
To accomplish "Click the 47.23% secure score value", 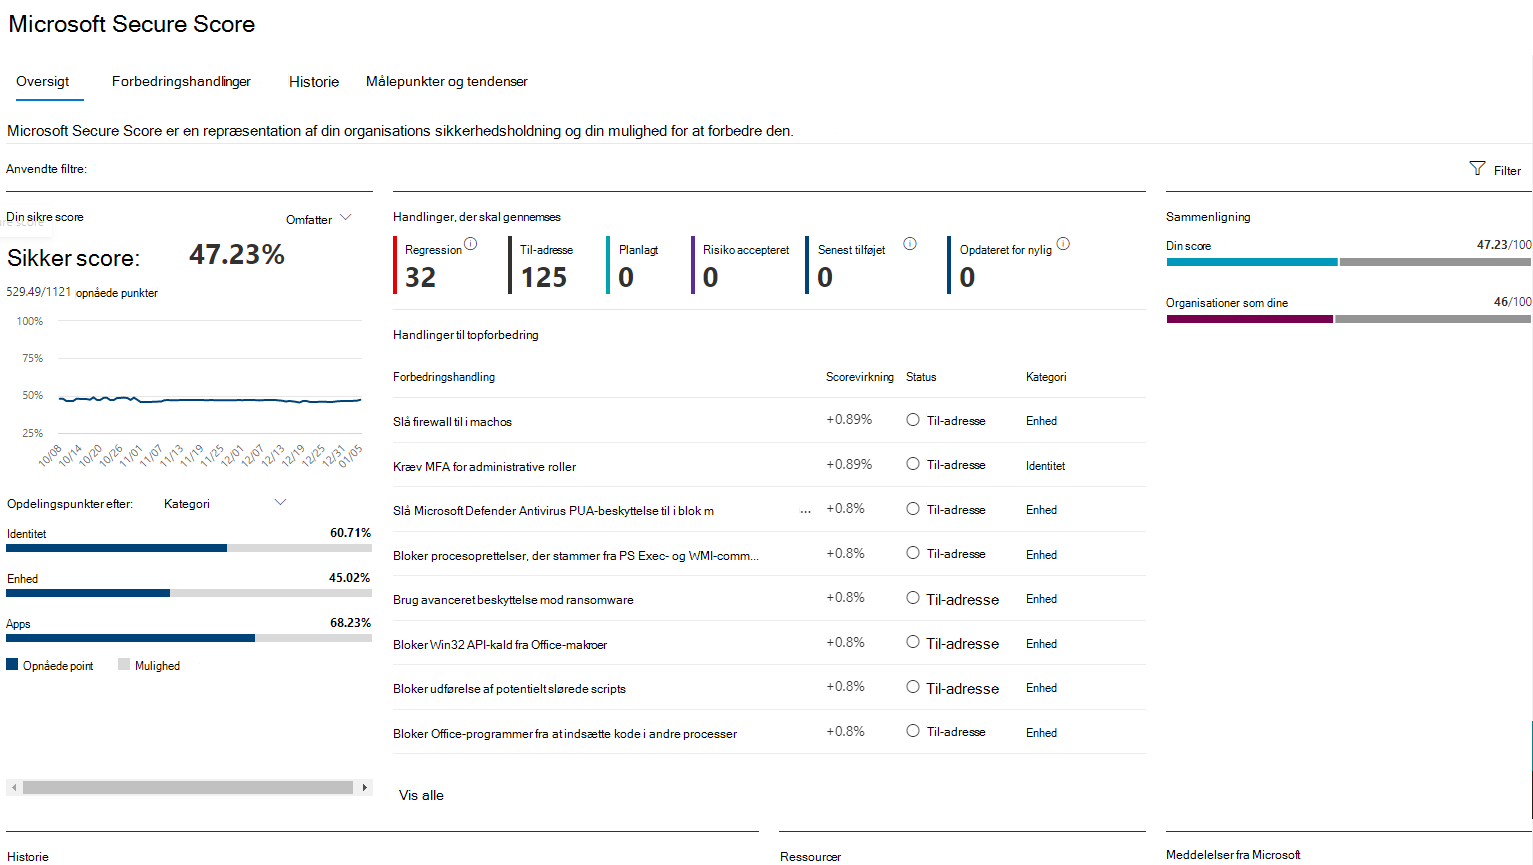I will point(237,255).
